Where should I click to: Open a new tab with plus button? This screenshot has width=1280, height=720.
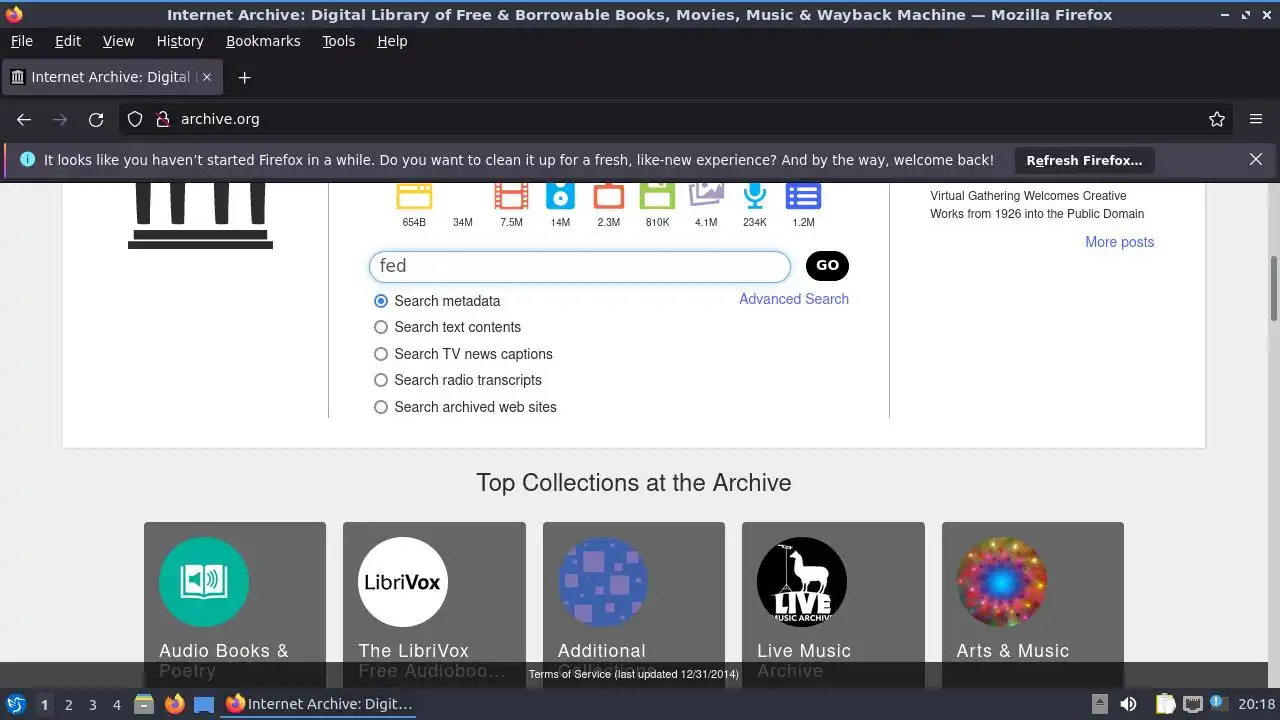pyautogui.click(x=244, y=77)
